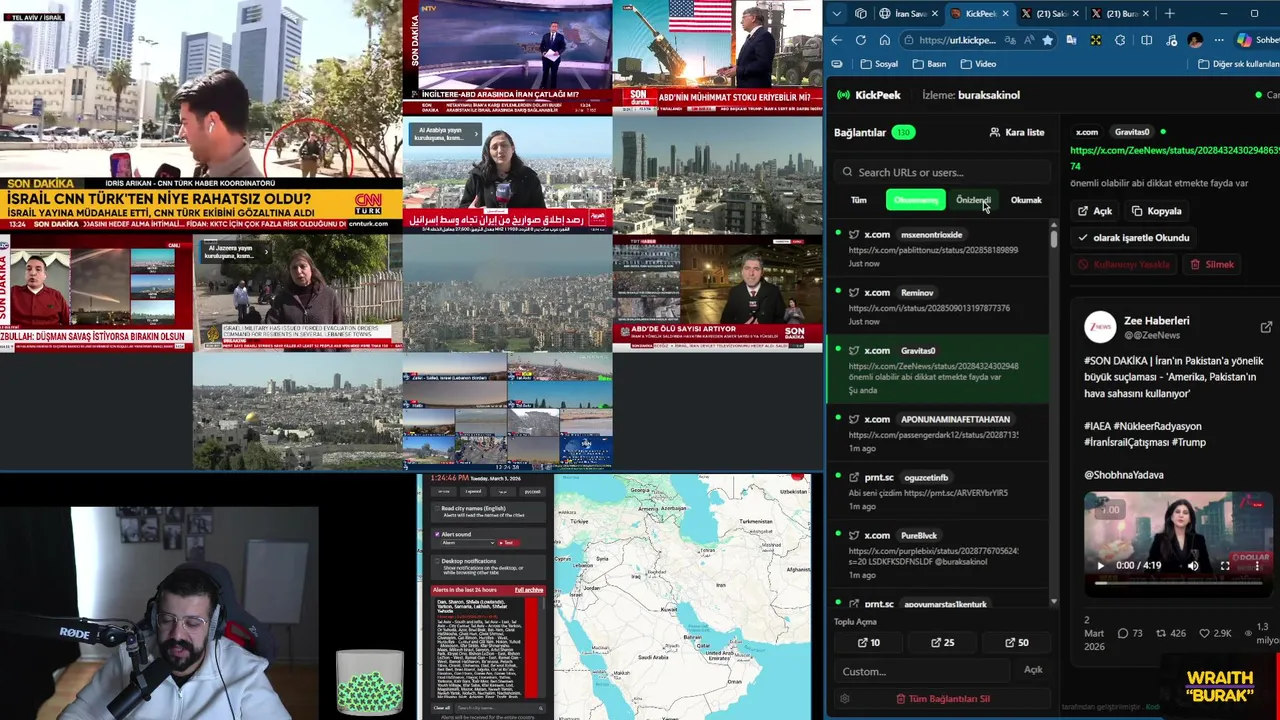Open the browser extensions puzzle icon
The image size is (1280, 720).
tap(1120, 40)
